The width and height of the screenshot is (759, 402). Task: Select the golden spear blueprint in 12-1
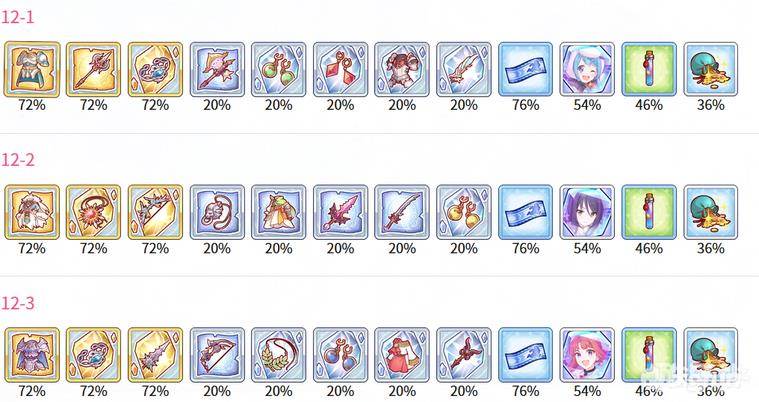93,69
